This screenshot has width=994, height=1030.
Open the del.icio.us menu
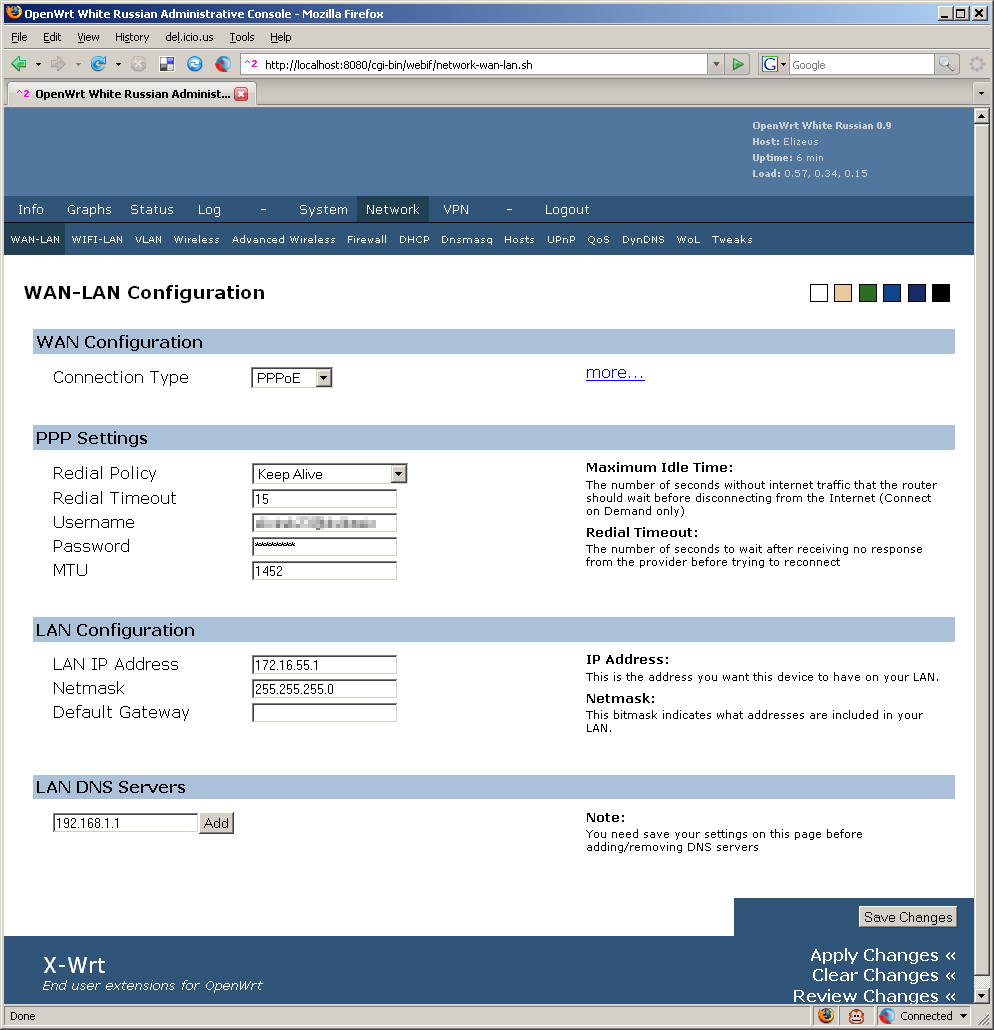tap(189, 37)
